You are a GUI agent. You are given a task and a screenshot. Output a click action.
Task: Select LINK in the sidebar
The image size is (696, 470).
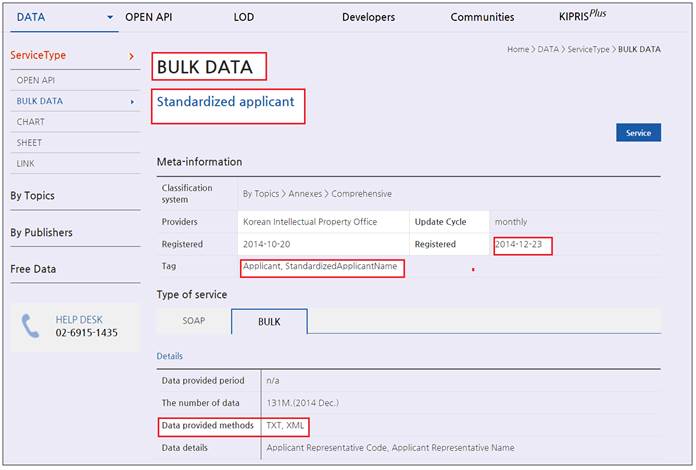pos(25,163)
